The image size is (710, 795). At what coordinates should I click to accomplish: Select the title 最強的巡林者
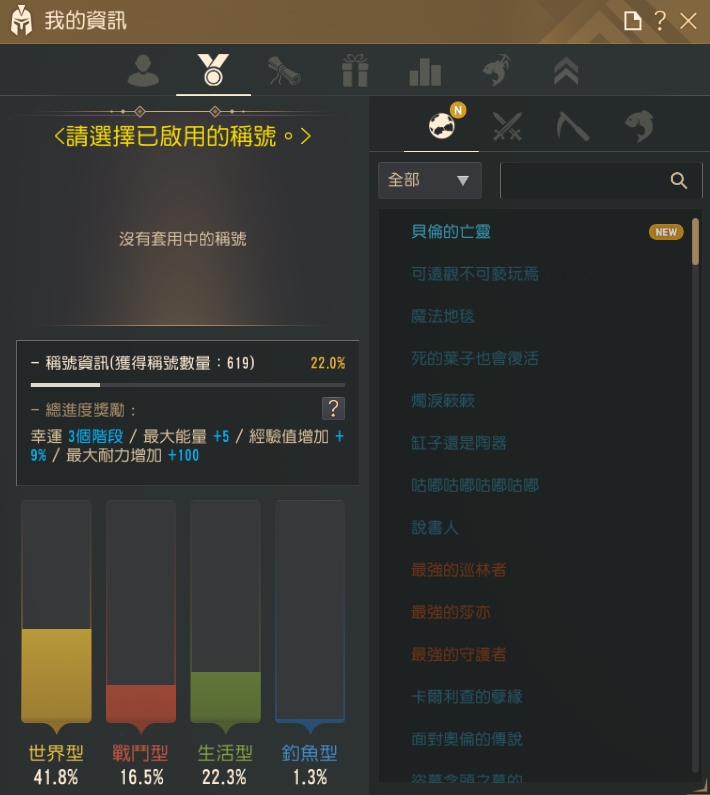coord(458,570)
